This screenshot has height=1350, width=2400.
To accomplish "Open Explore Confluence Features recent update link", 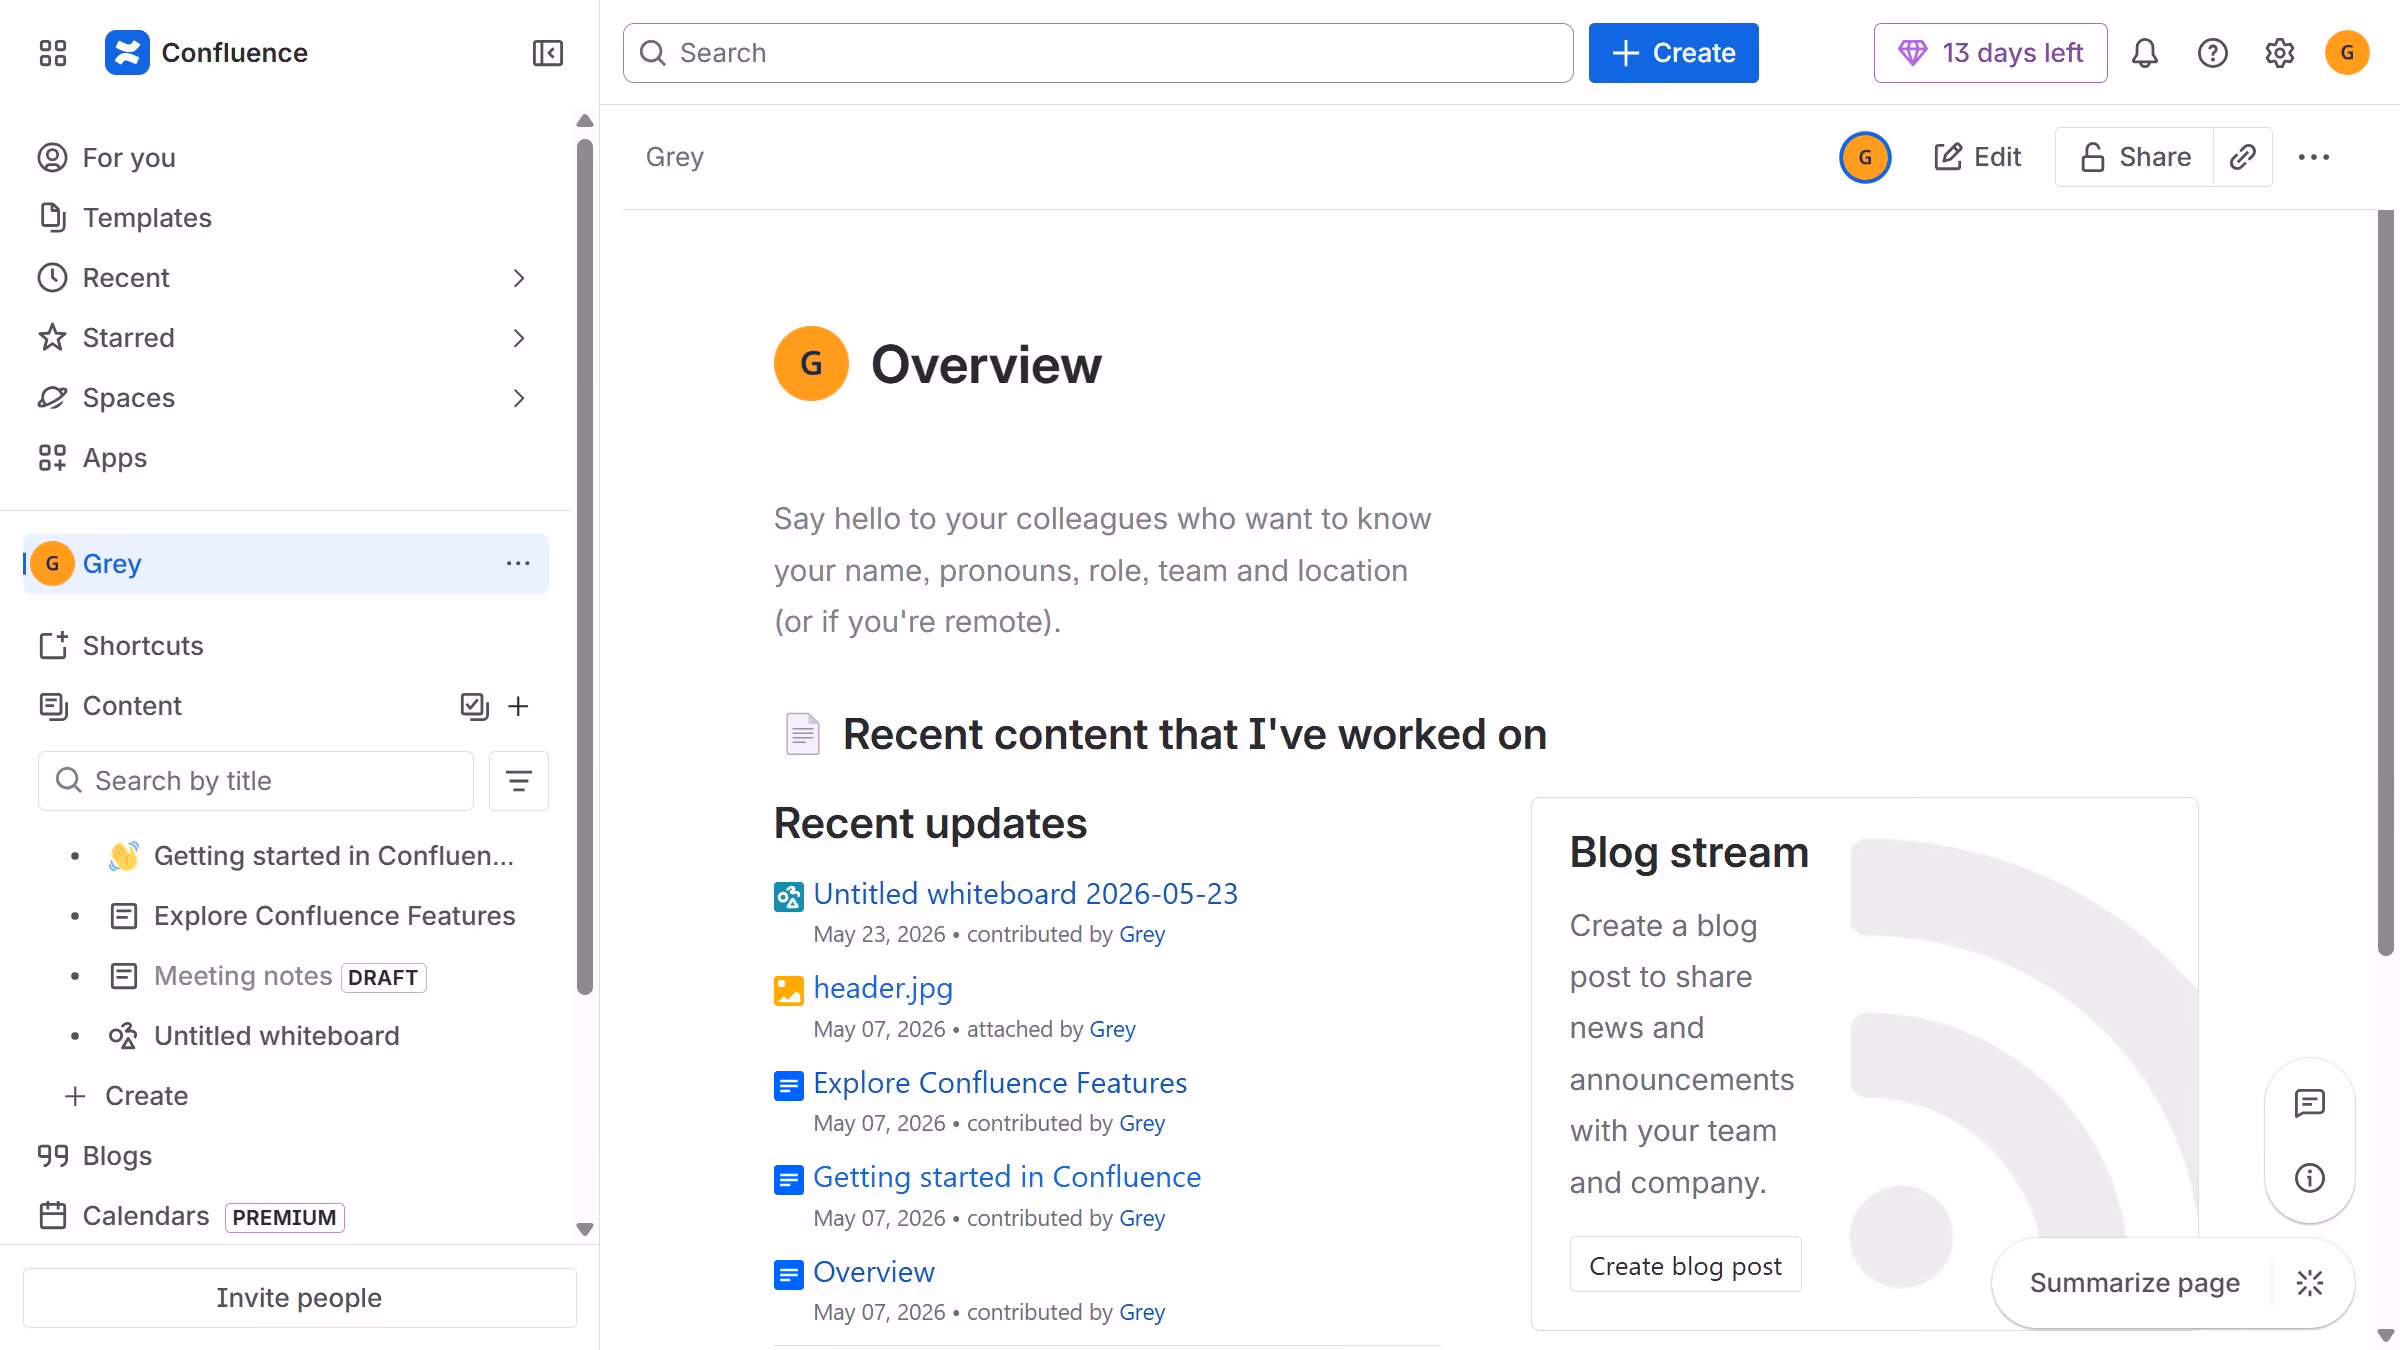I will point(1000,1083).
